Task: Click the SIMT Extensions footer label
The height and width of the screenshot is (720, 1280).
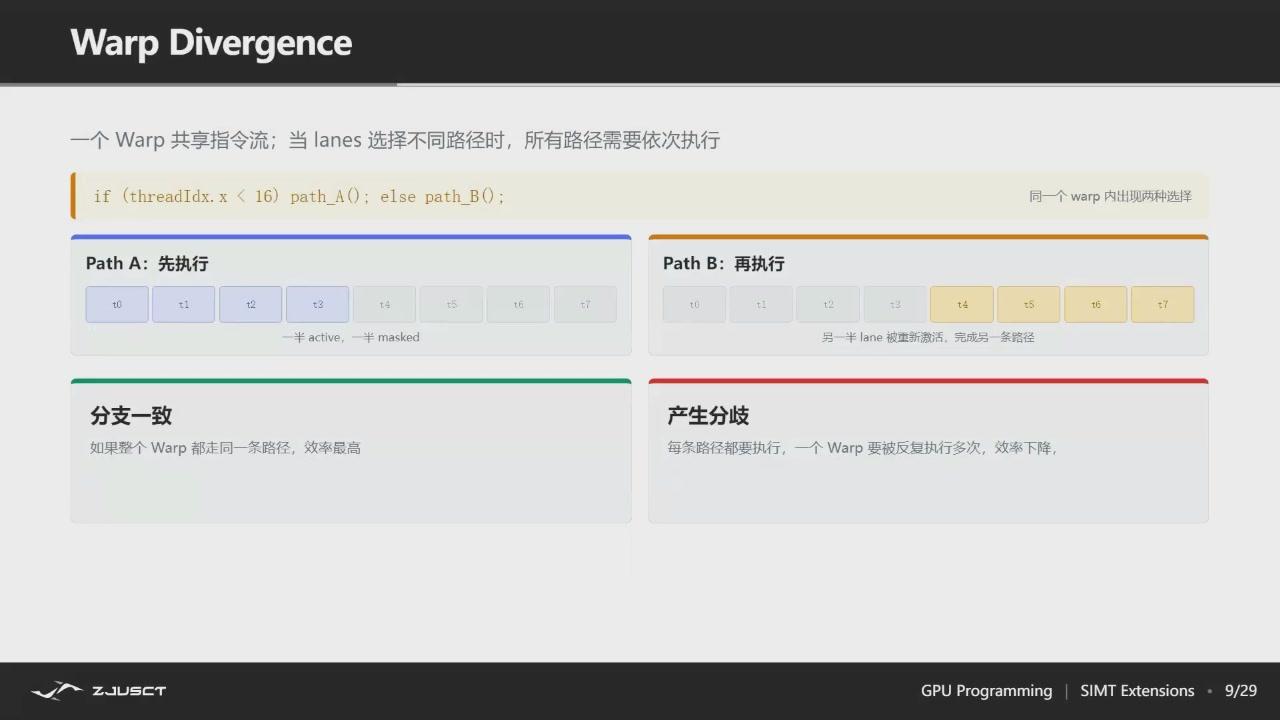Action: click(1137, 691)
